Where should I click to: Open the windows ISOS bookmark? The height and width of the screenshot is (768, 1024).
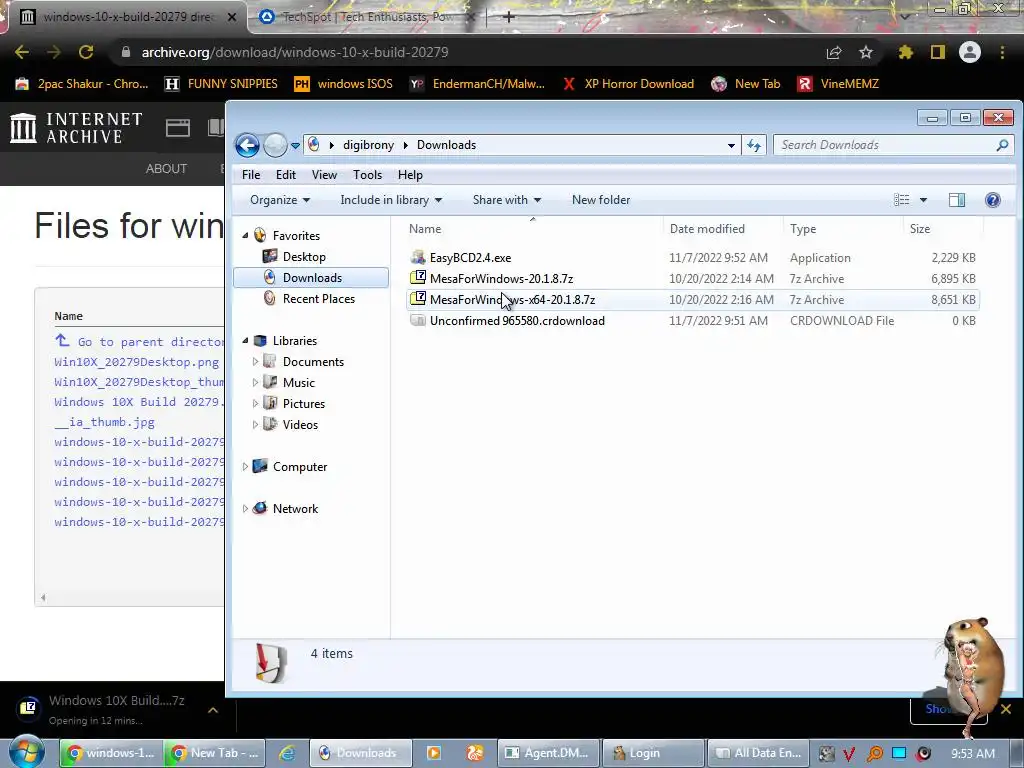[344, 84]
